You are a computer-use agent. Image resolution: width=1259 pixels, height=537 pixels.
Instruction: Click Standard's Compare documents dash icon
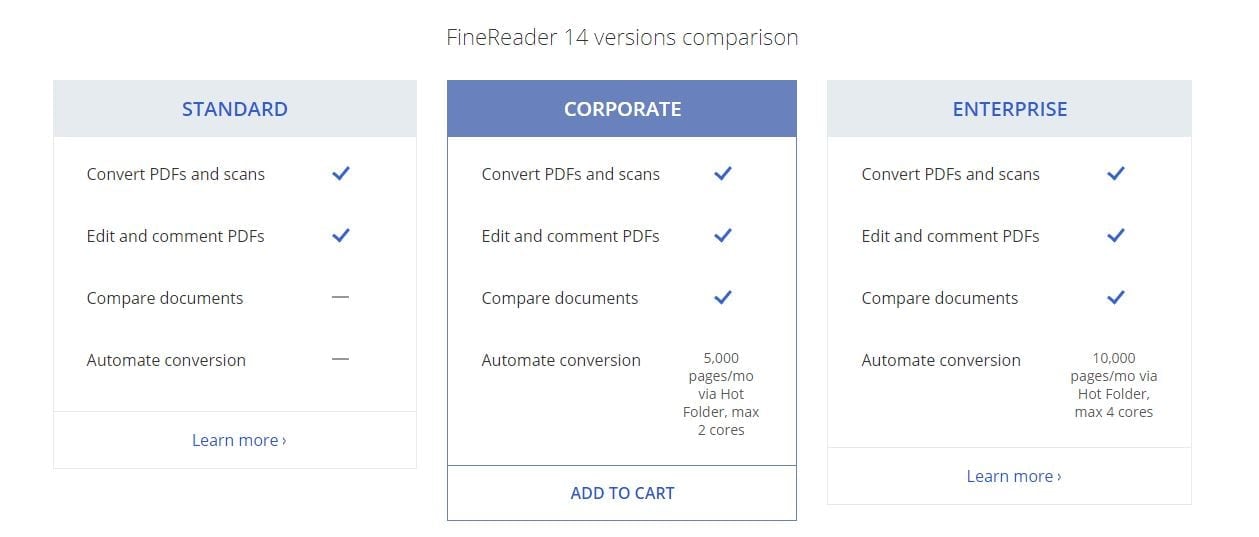pos(340,298)
